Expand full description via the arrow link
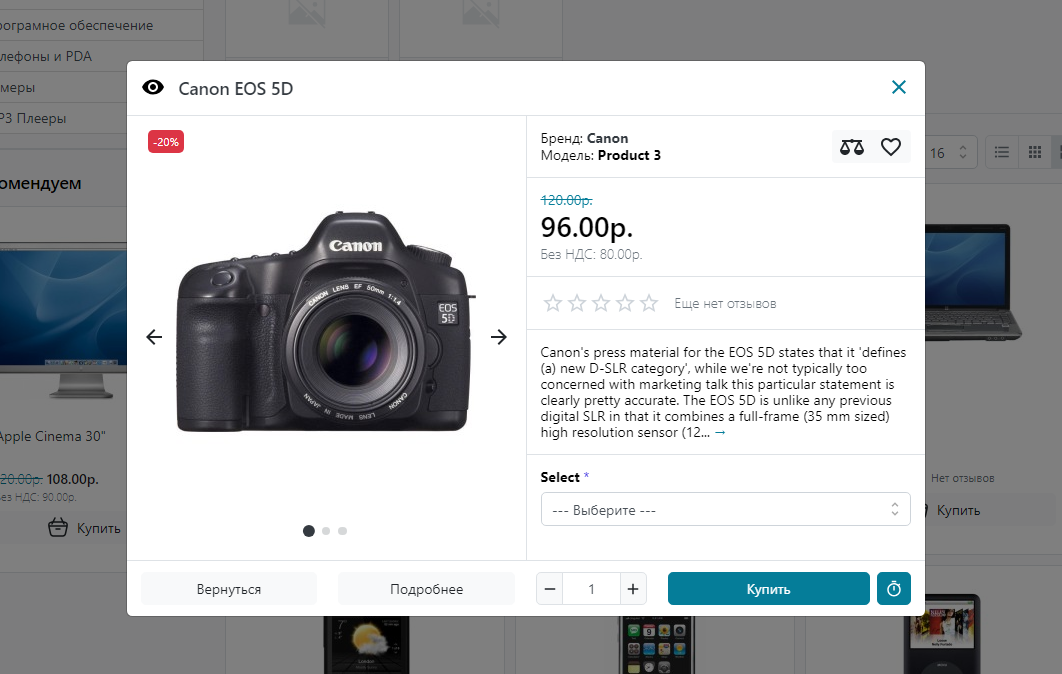 pyautogui.click(x=720, y=433)
